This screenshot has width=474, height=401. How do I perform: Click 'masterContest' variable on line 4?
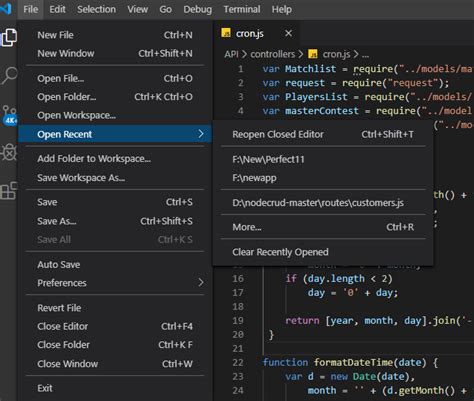point(322,111)
